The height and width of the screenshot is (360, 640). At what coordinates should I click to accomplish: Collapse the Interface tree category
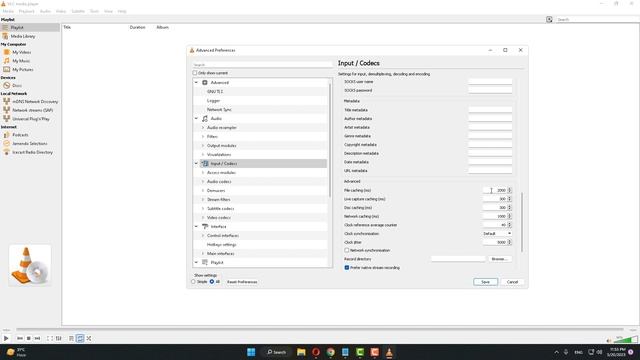tap(196, 227)
